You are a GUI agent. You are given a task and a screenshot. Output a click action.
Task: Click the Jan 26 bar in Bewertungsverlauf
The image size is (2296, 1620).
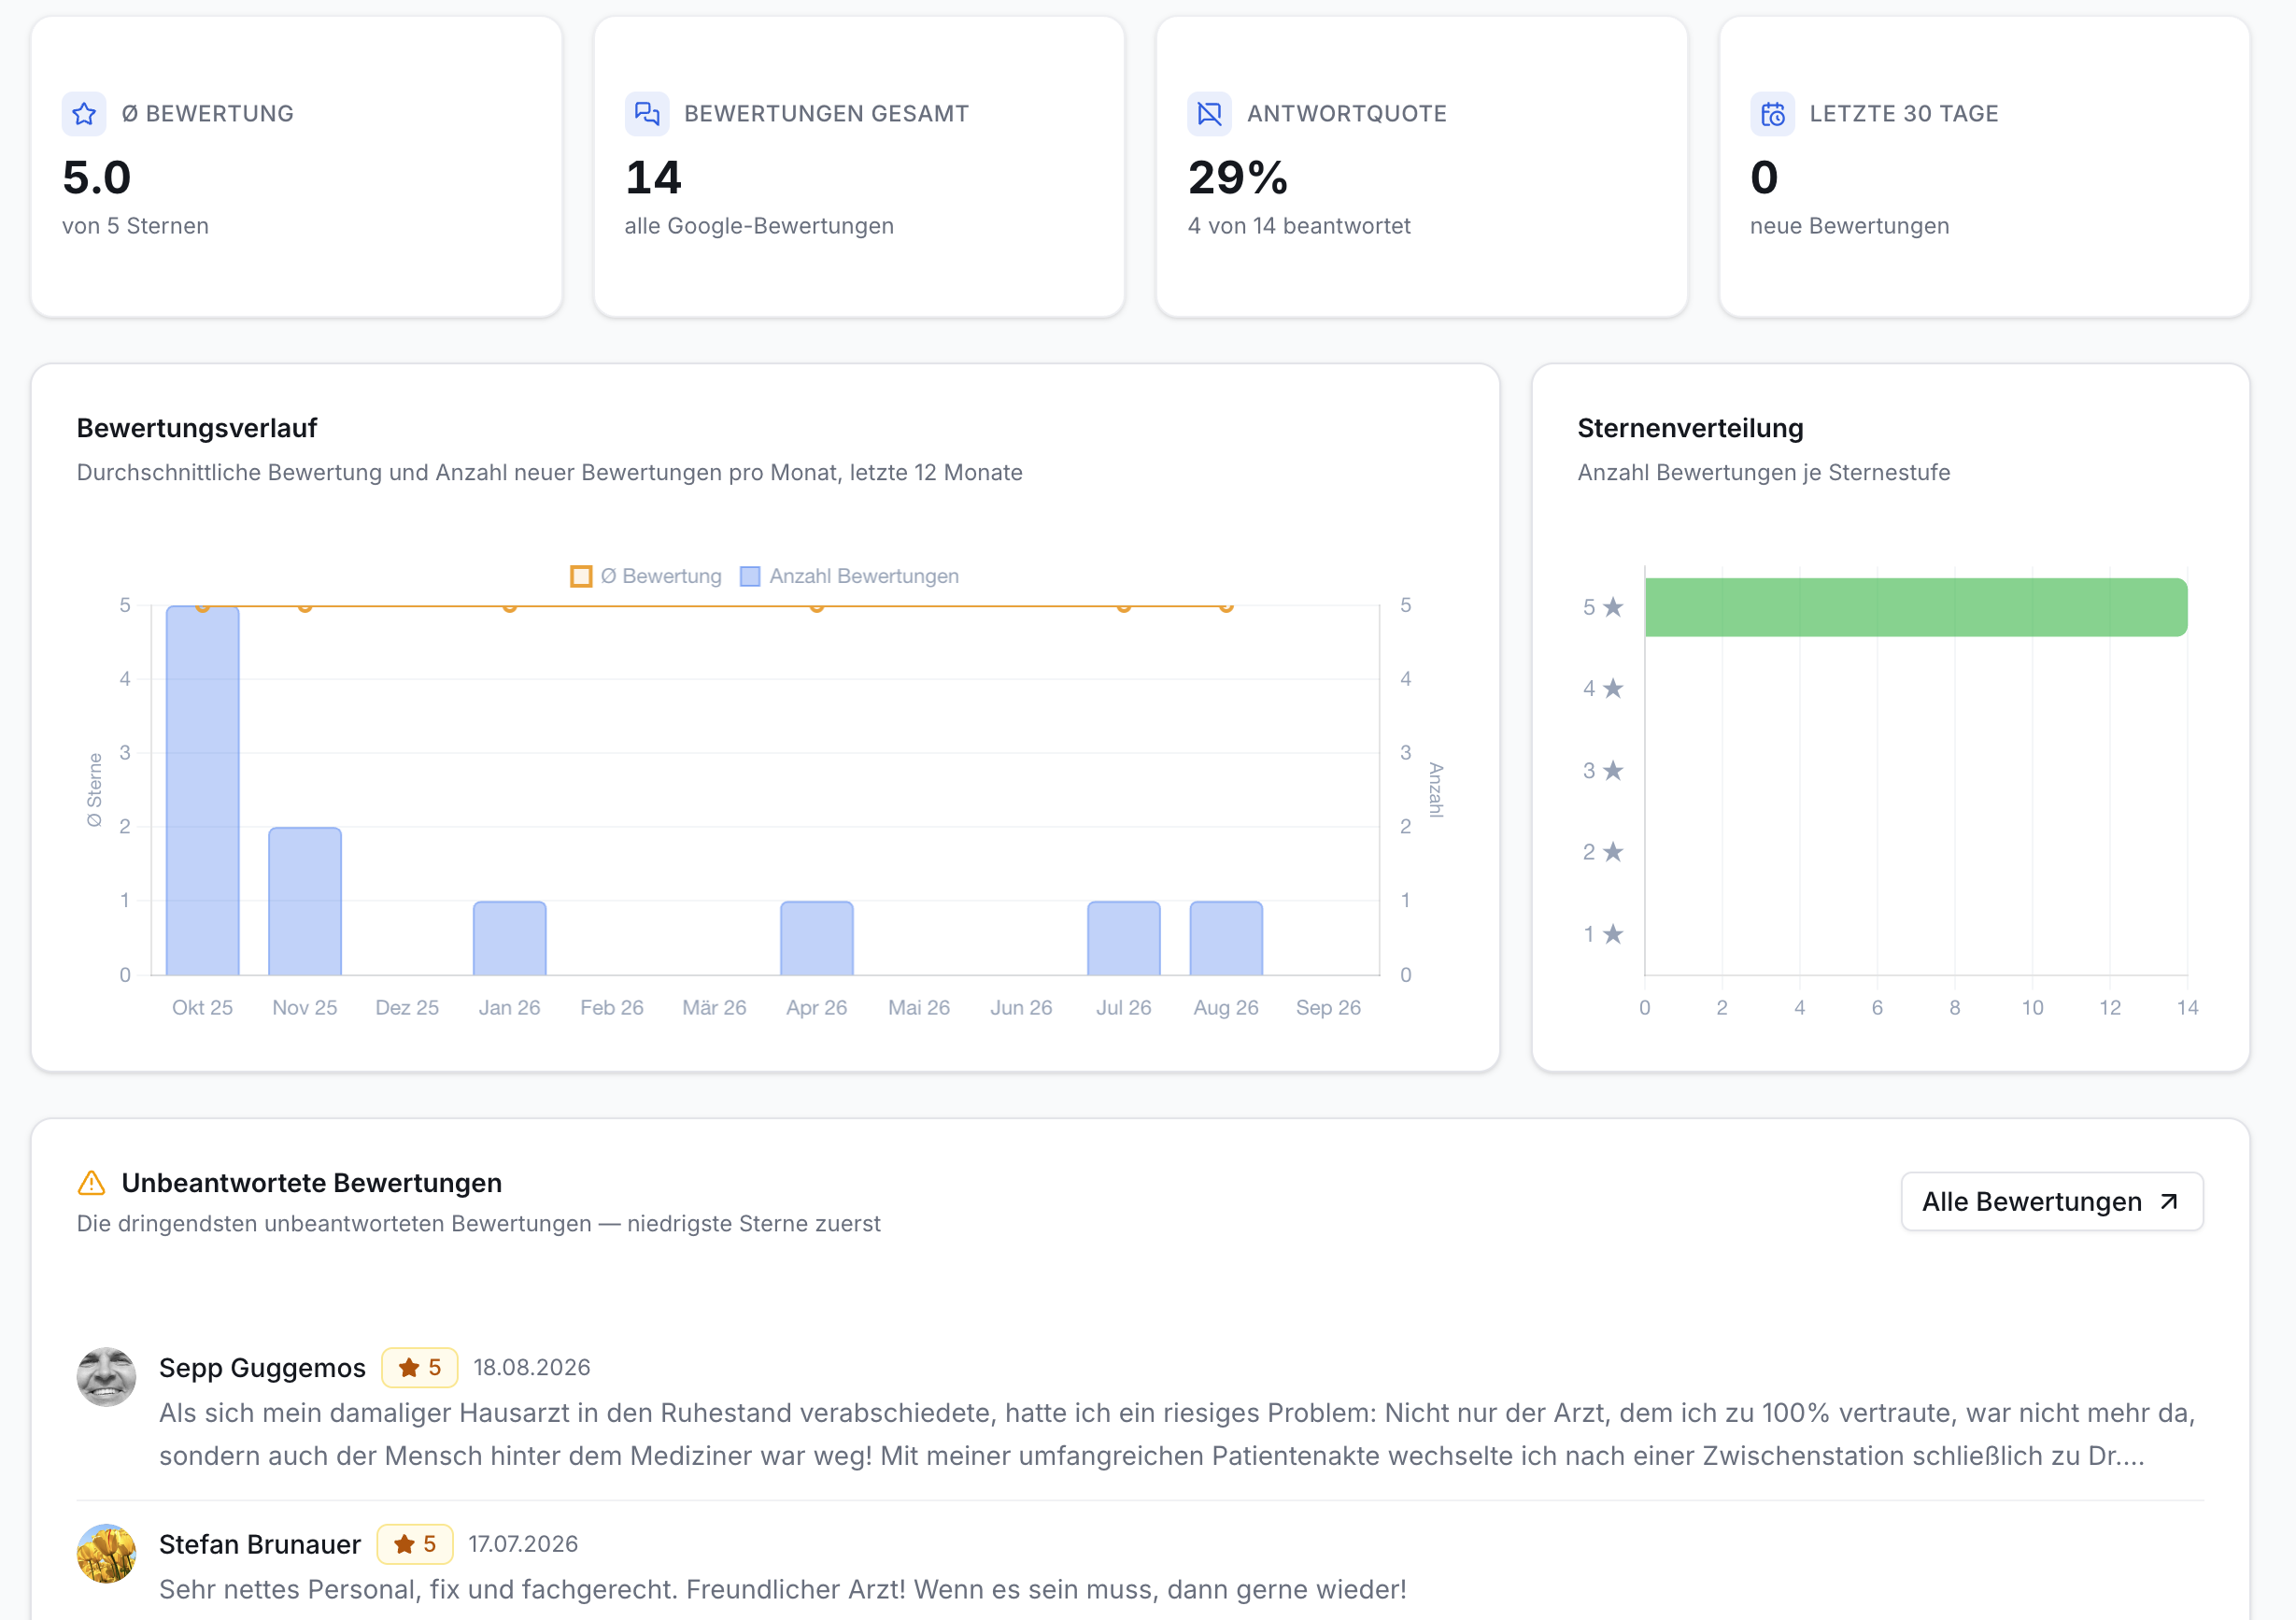pyautogui.click(x=510, y=938)
